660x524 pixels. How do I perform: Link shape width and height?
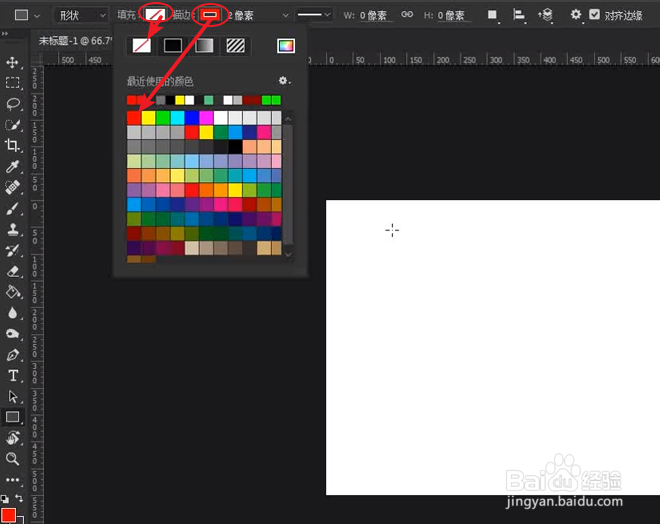coord(407,15)
